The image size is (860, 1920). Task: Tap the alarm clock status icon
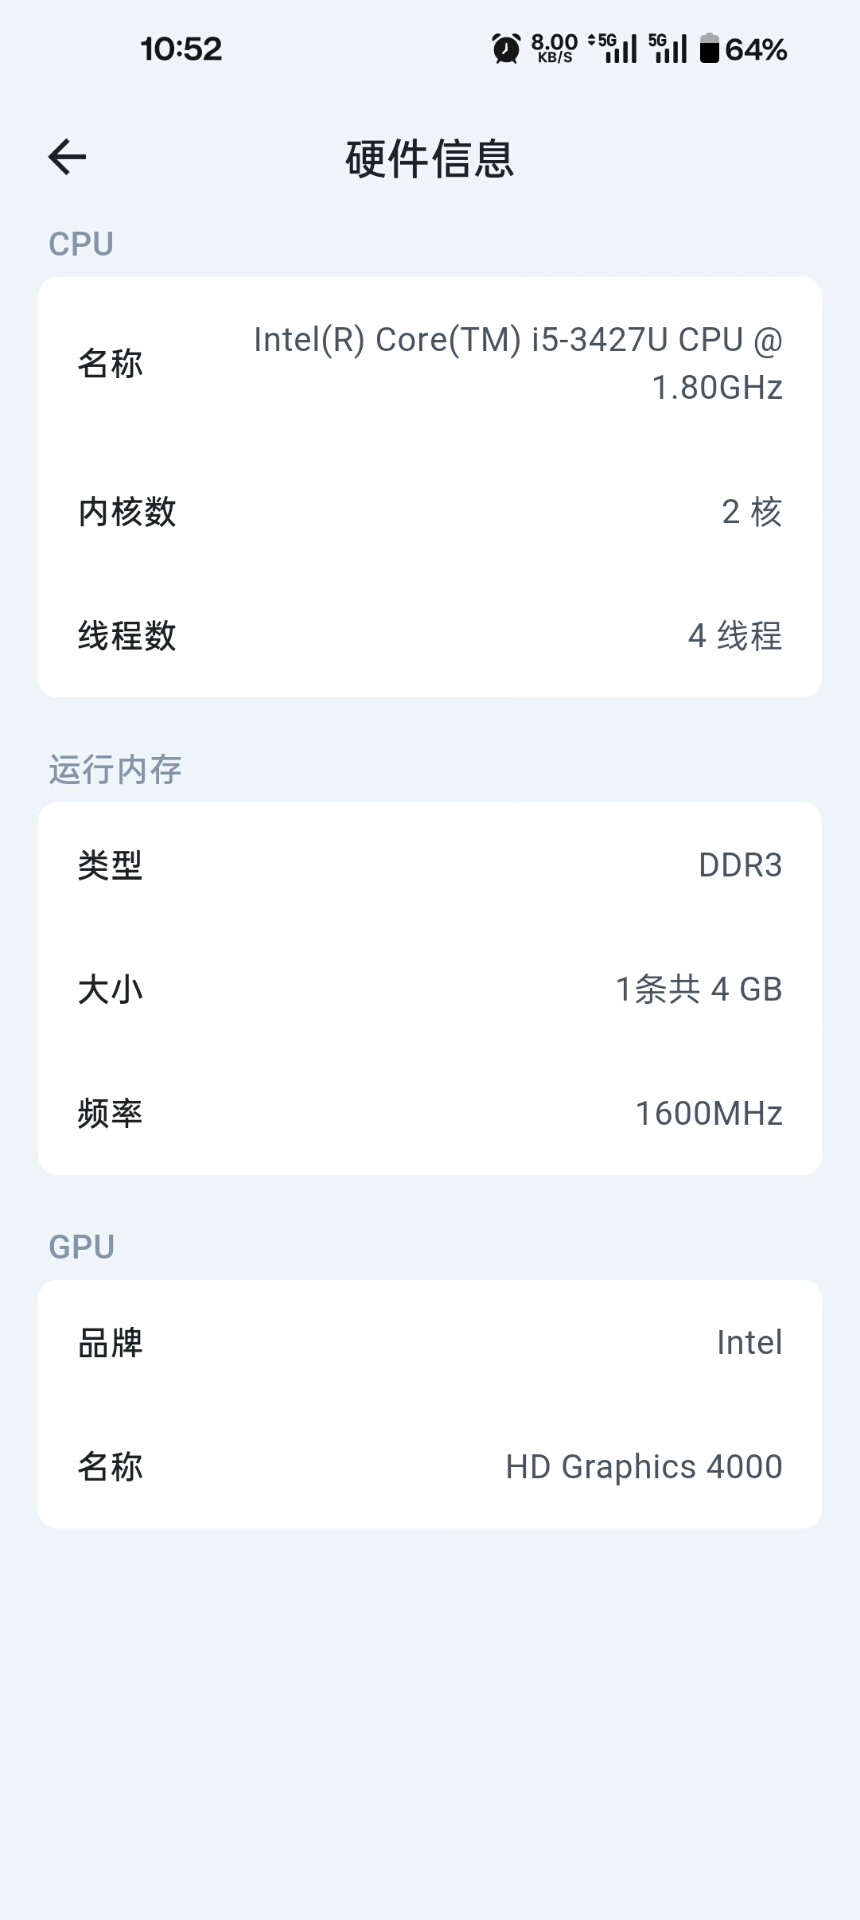click(506, 48)
